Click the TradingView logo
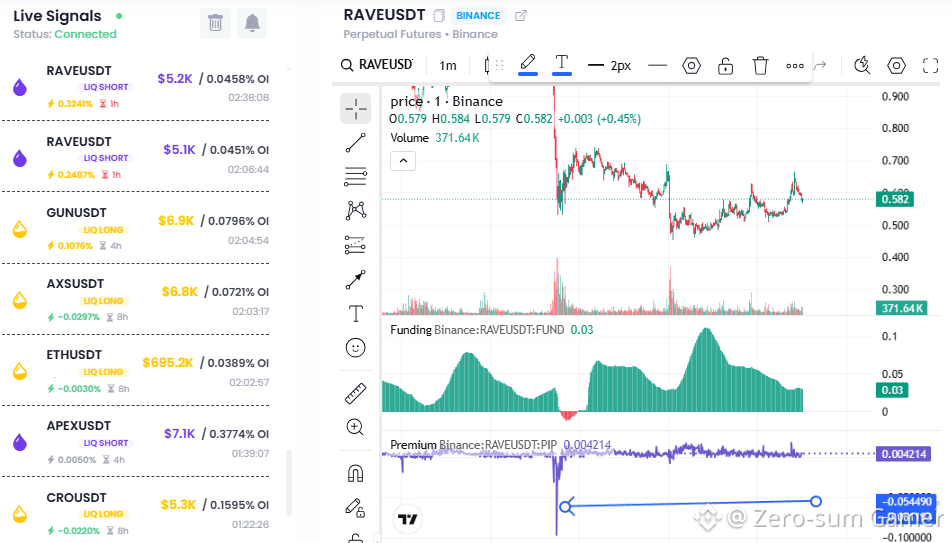The height and width of the screenshot is (543, 952). point(407,519)
